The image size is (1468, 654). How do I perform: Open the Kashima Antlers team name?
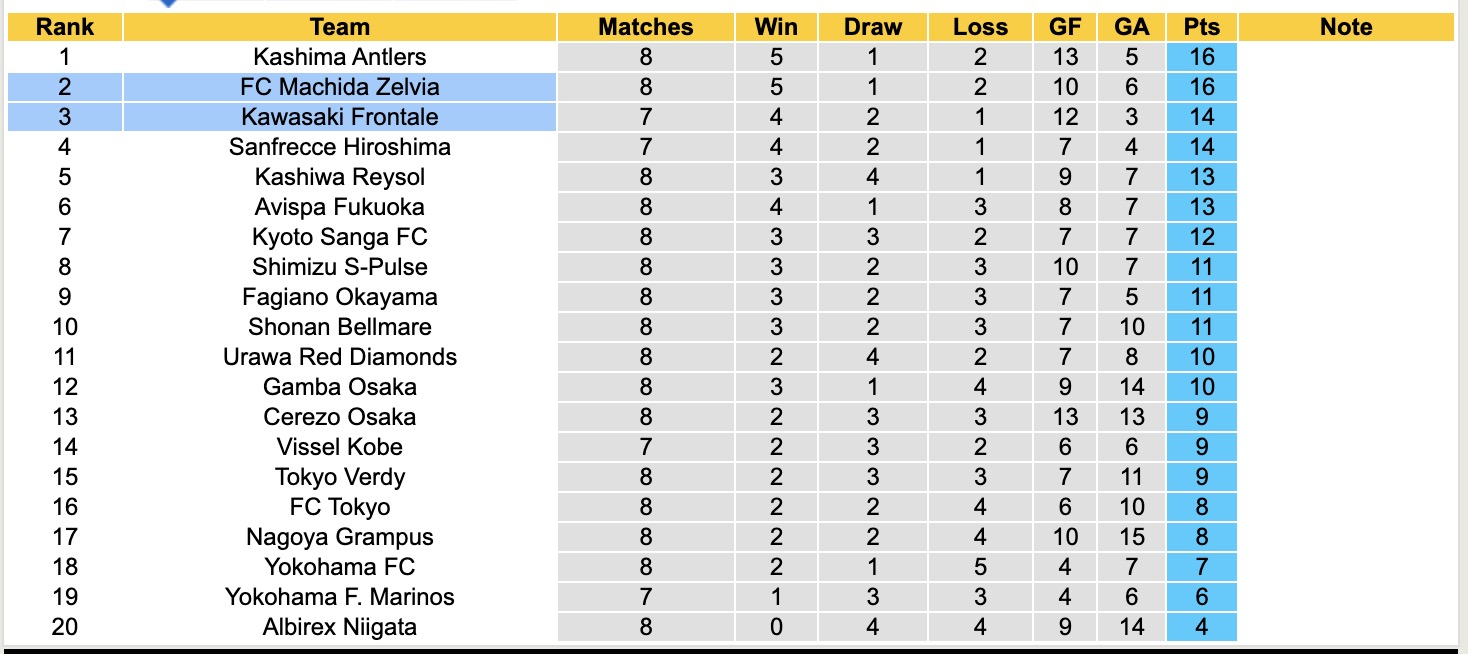pos(340,57)
